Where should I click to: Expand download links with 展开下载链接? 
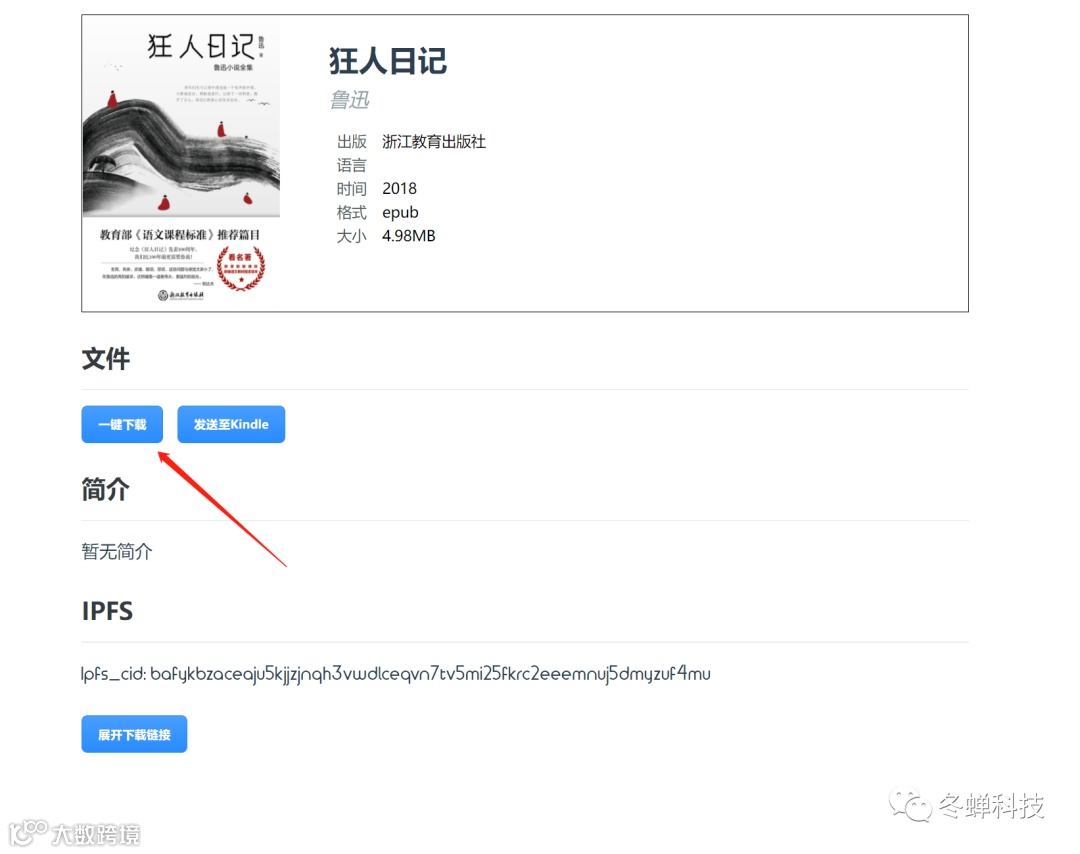[134, 734]
